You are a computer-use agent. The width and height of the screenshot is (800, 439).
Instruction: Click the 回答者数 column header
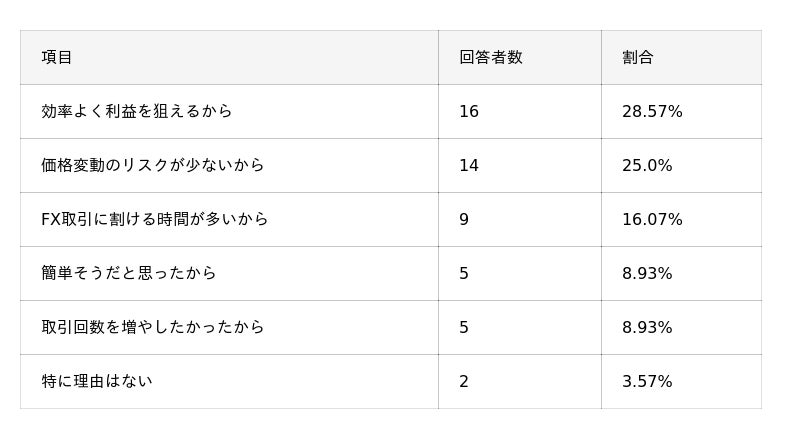tap(490, 57)
